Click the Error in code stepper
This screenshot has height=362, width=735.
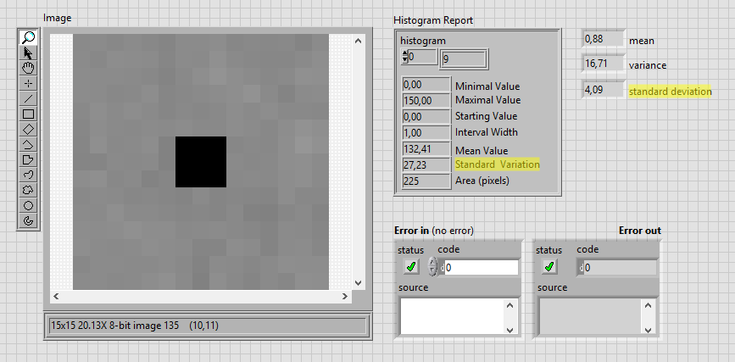tap(433, 267)
